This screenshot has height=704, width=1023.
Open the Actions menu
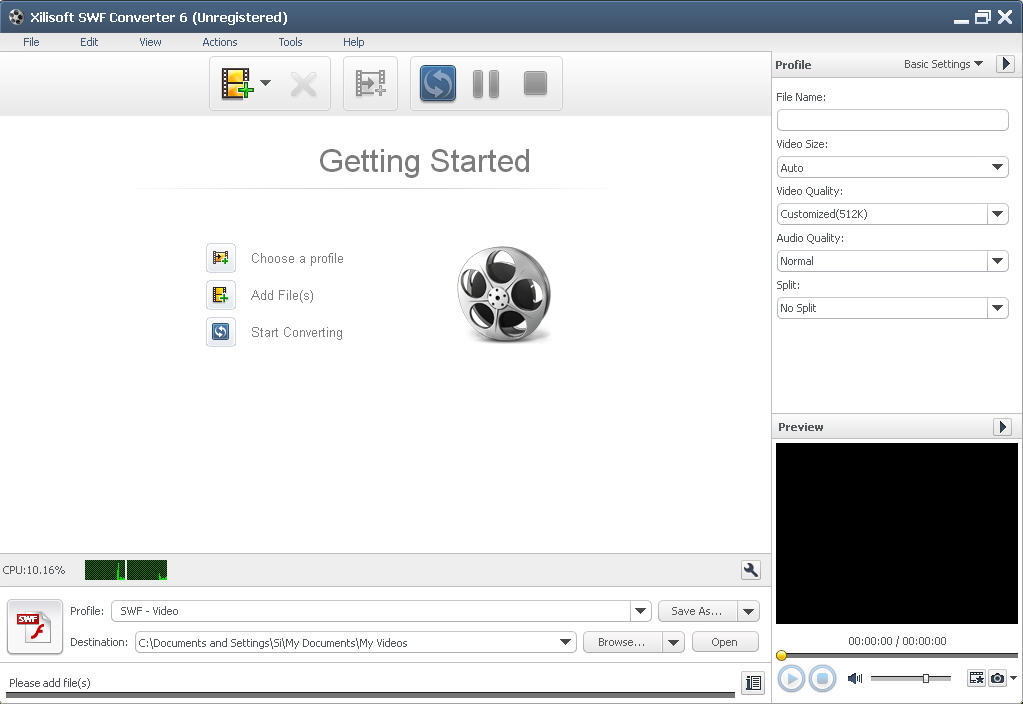point(220,42)
